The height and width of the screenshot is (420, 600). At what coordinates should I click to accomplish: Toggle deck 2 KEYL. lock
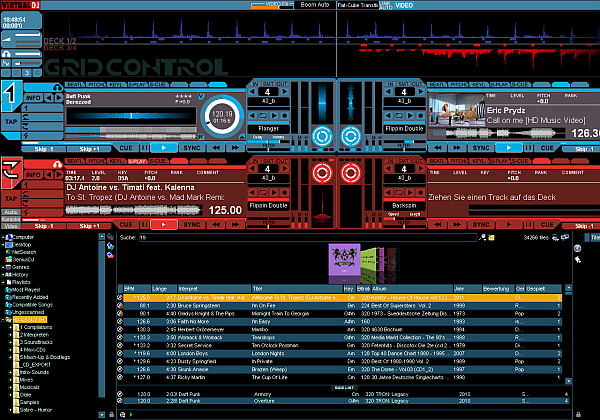(x=479, y=85)
